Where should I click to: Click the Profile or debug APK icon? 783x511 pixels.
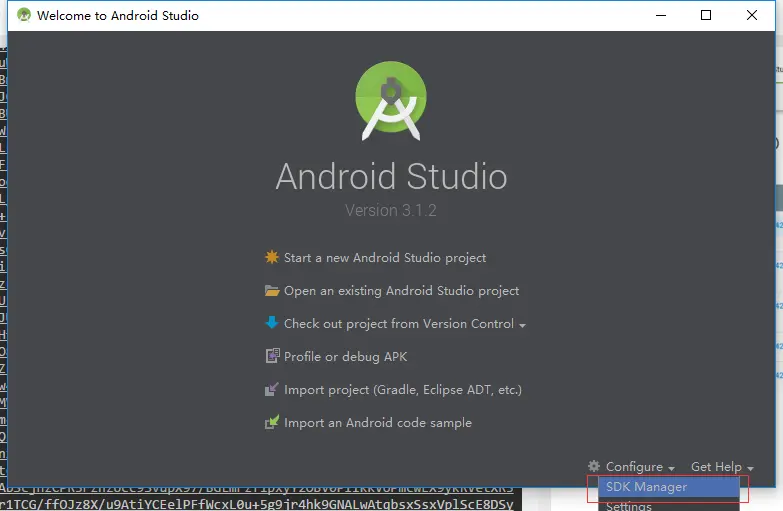tap(272, 356)
